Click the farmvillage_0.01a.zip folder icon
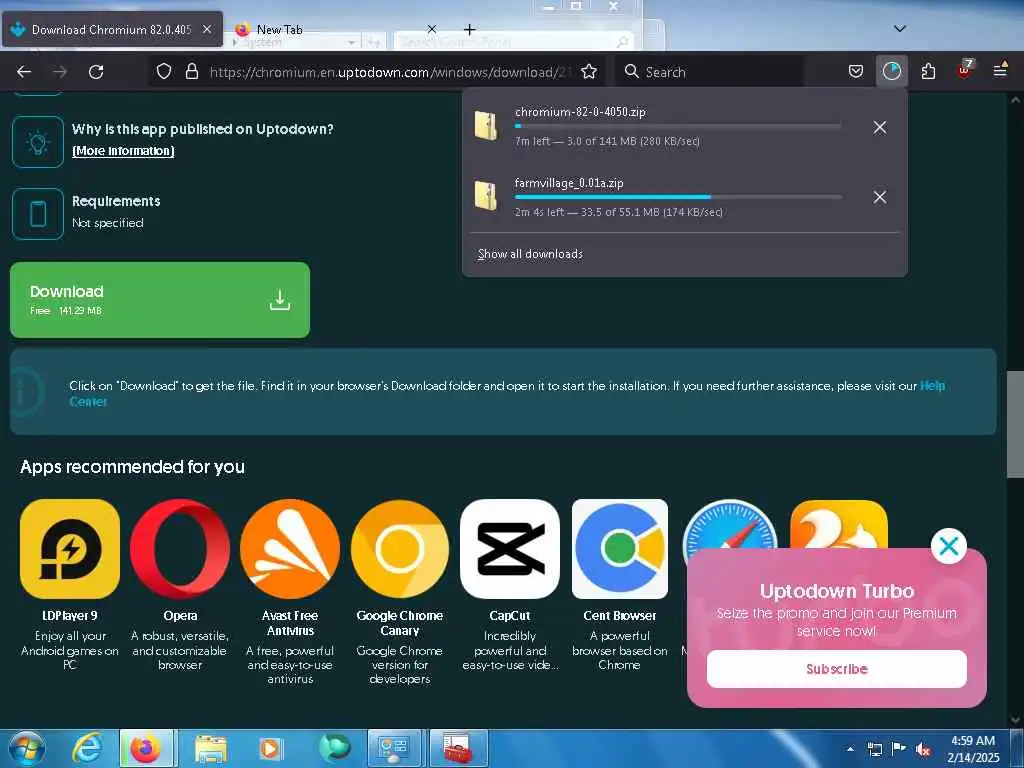Viewport: 1024px width, 768px height. (x=486, y=195)
